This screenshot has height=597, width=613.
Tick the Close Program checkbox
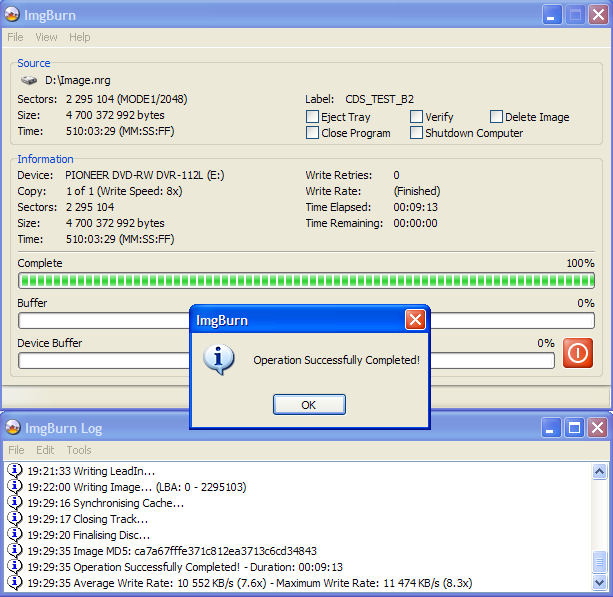point(312,133)
